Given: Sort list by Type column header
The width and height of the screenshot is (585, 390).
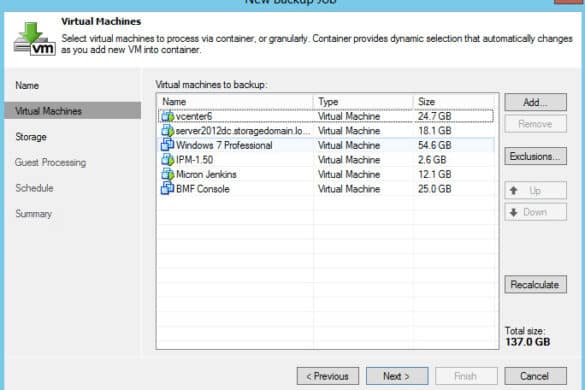Looking at the screenshot, I should coord(363,102).
